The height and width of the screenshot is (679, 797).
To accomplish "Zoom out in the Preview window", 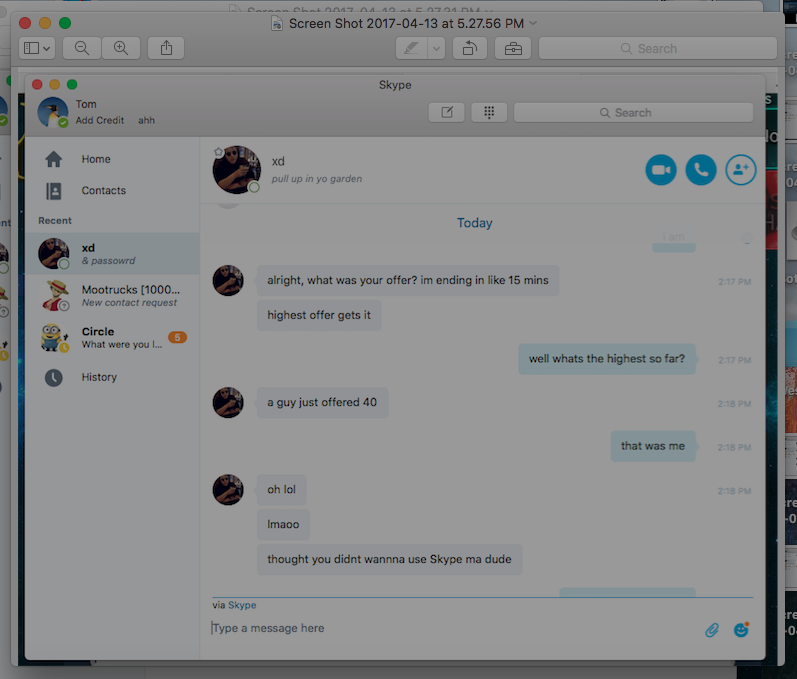I will coord(81,48).
